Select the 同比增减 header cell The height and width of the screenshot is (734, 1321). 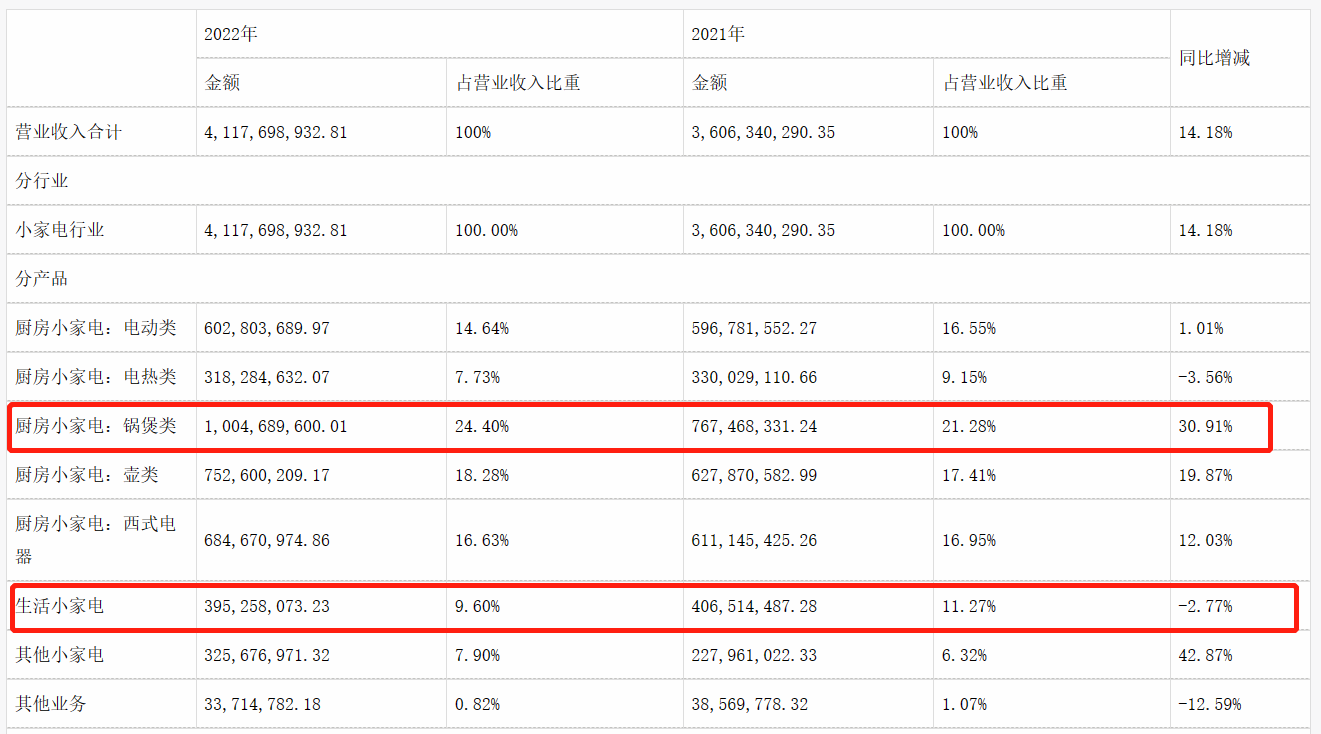point(1214,58)
